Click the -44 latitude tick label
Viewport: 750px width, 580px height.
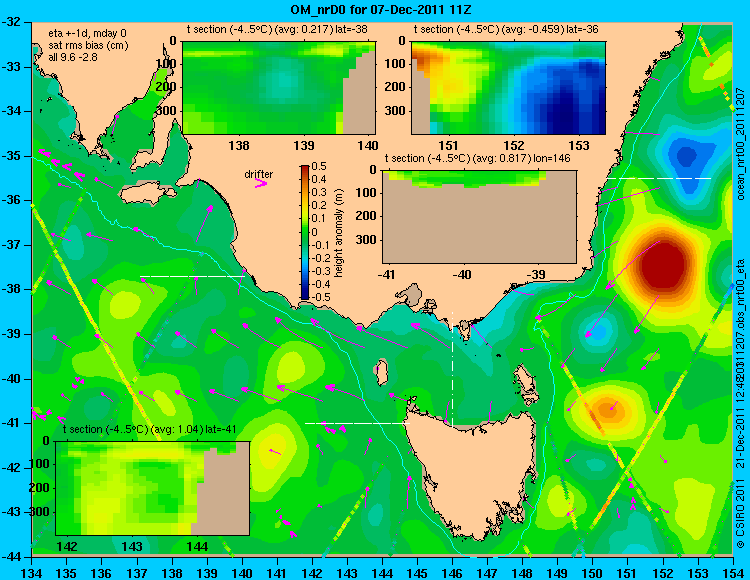pyautogui.click(x=11, y=557)
